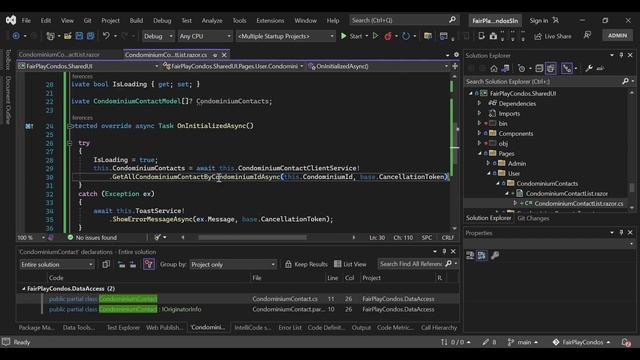Click the notifications bell icon in status bar
This screenshot has width=640, height=360.
pos(626,342)
